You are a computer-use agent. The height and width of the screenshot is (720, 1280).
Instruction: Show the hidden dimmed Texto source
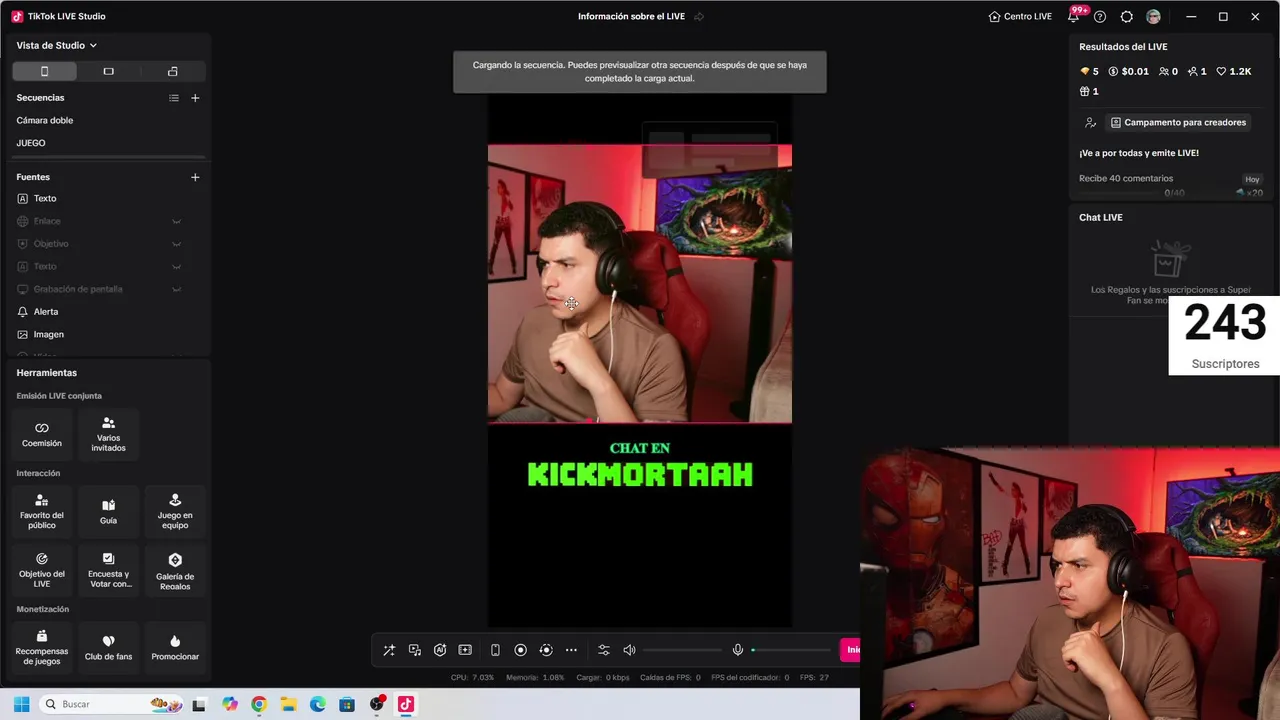tap(176, 266)
